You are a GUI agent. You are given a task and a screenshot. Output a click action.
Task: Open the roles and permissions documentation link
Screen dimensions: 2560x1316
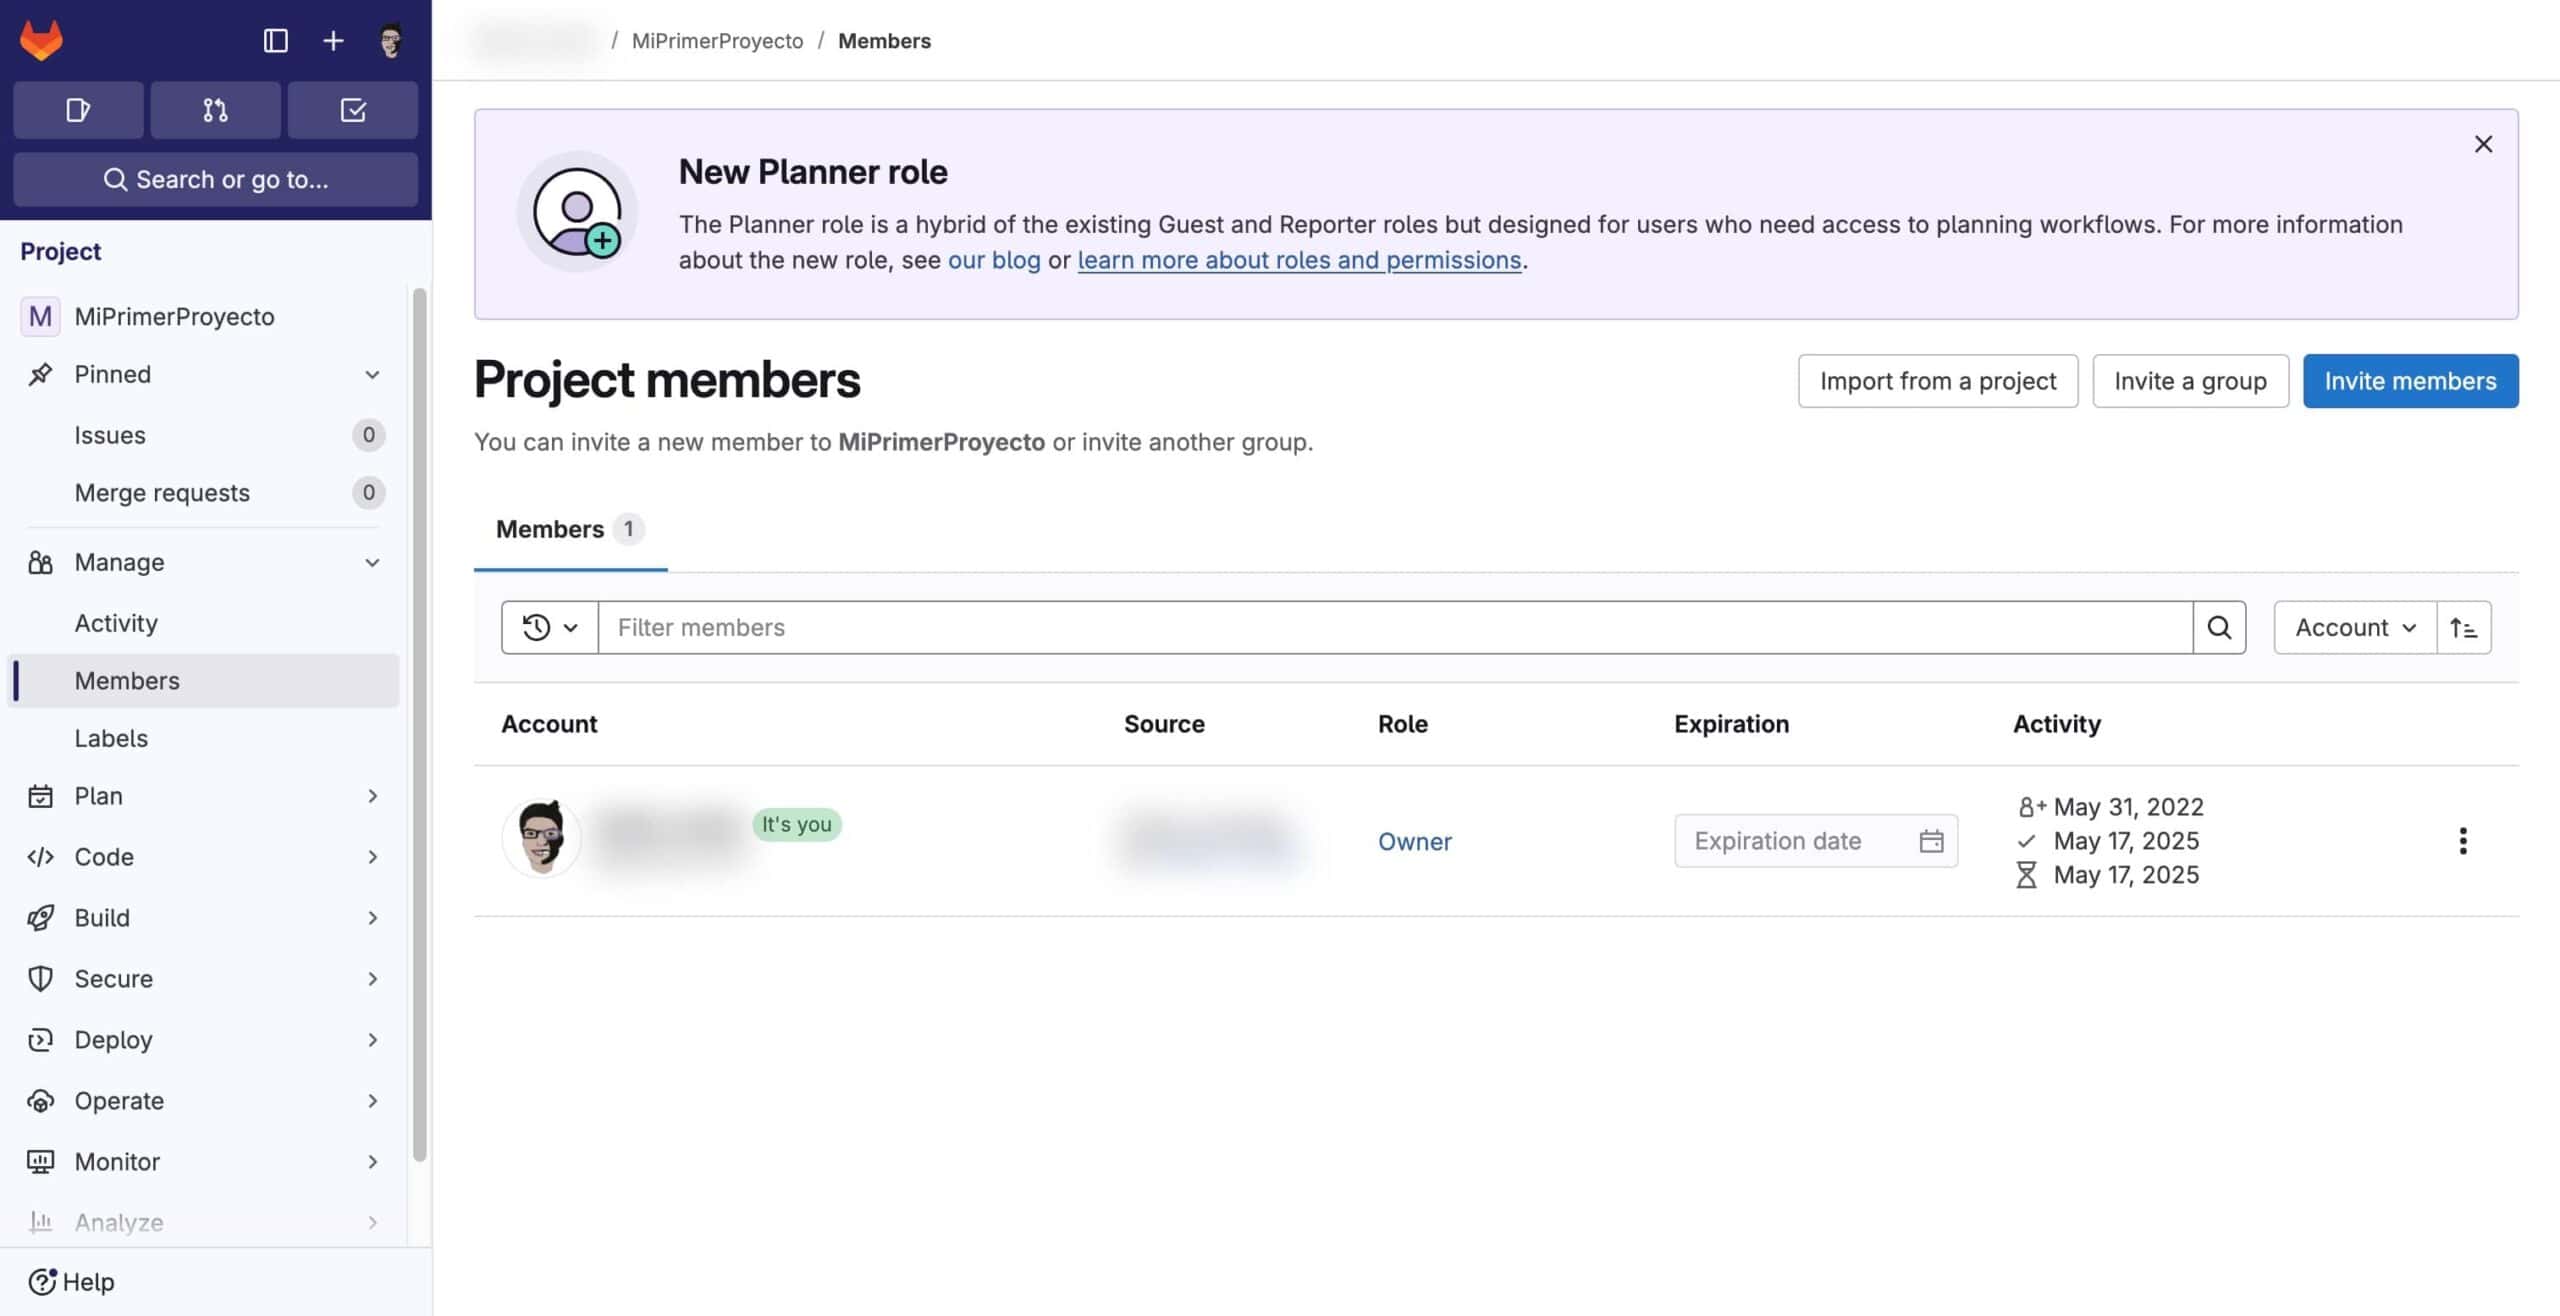click(1299, 260)
